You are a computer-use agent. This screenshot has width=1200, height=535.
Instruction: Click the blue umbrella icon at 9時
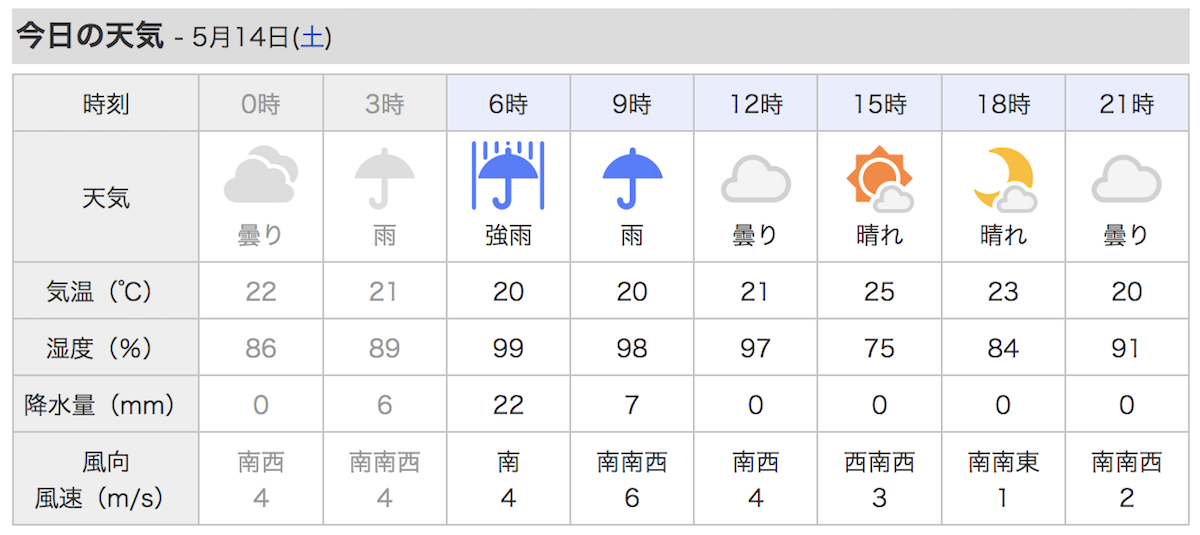(632, 177)
